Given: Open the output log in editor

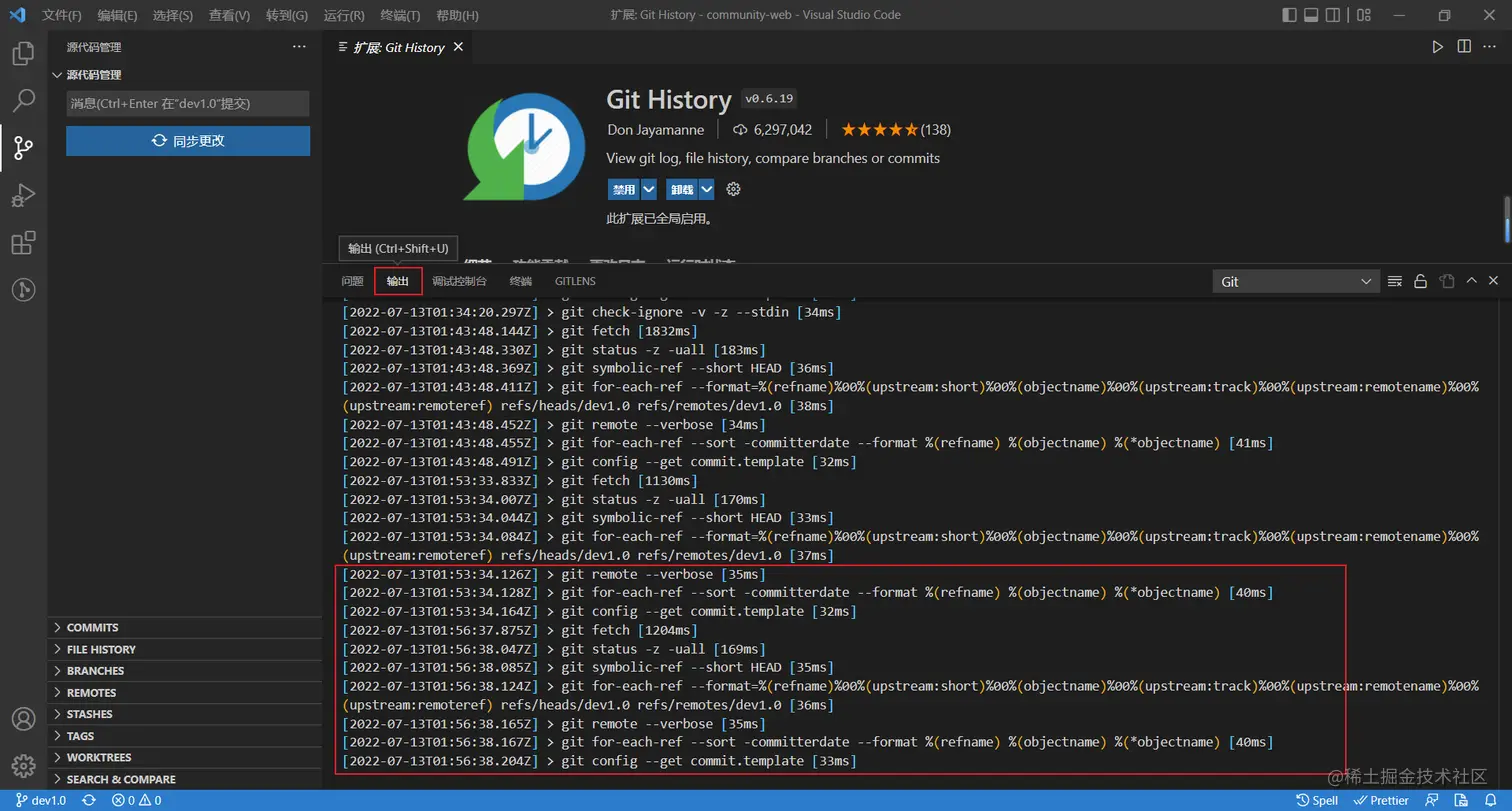Looking at the screenshot, I should coord(1446,282).
